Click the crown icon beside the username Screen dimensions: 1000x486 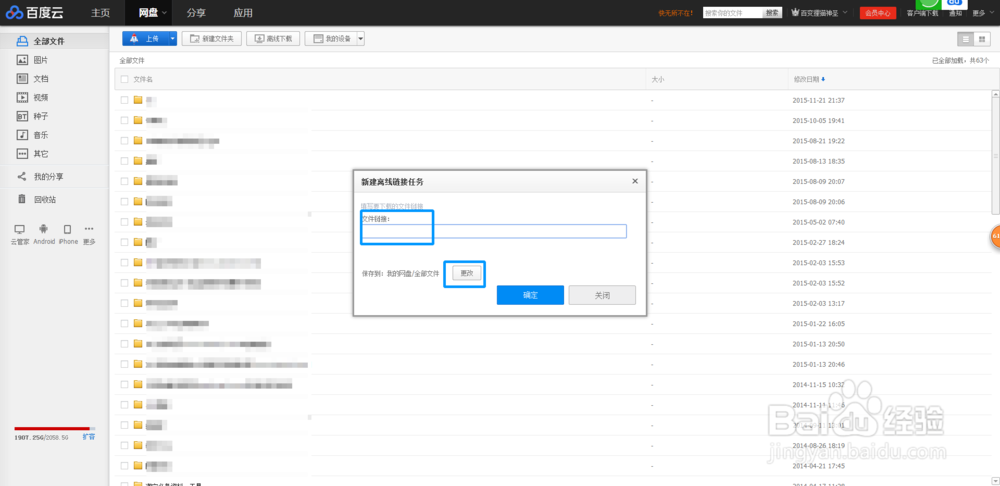795,13
